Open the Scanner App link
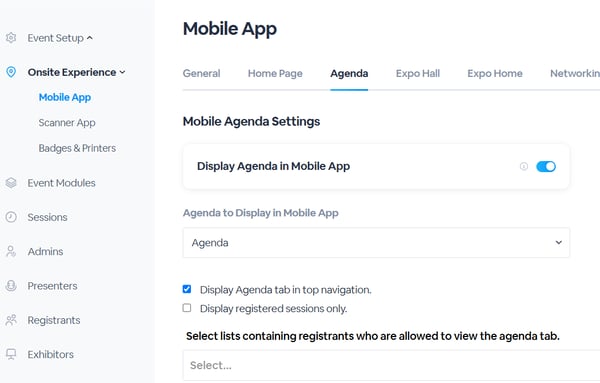This screenshot has width=600, height=383. 67,123
